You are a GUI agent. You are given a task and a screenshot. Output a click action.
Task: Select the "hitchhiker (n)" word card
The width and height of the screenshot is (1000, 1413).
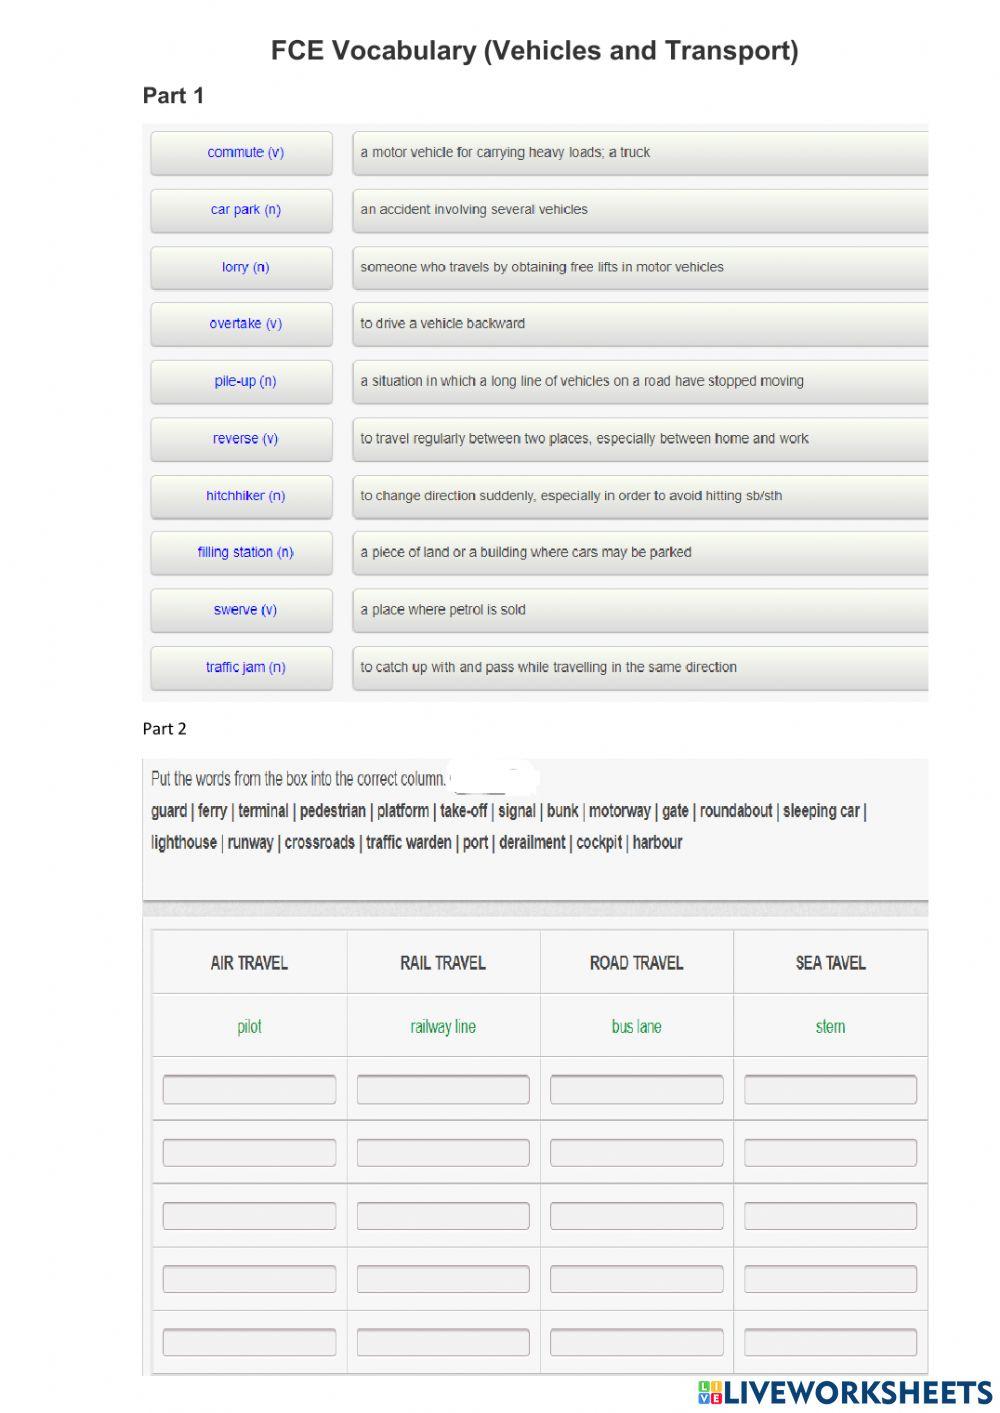click(x=241, y=496)
